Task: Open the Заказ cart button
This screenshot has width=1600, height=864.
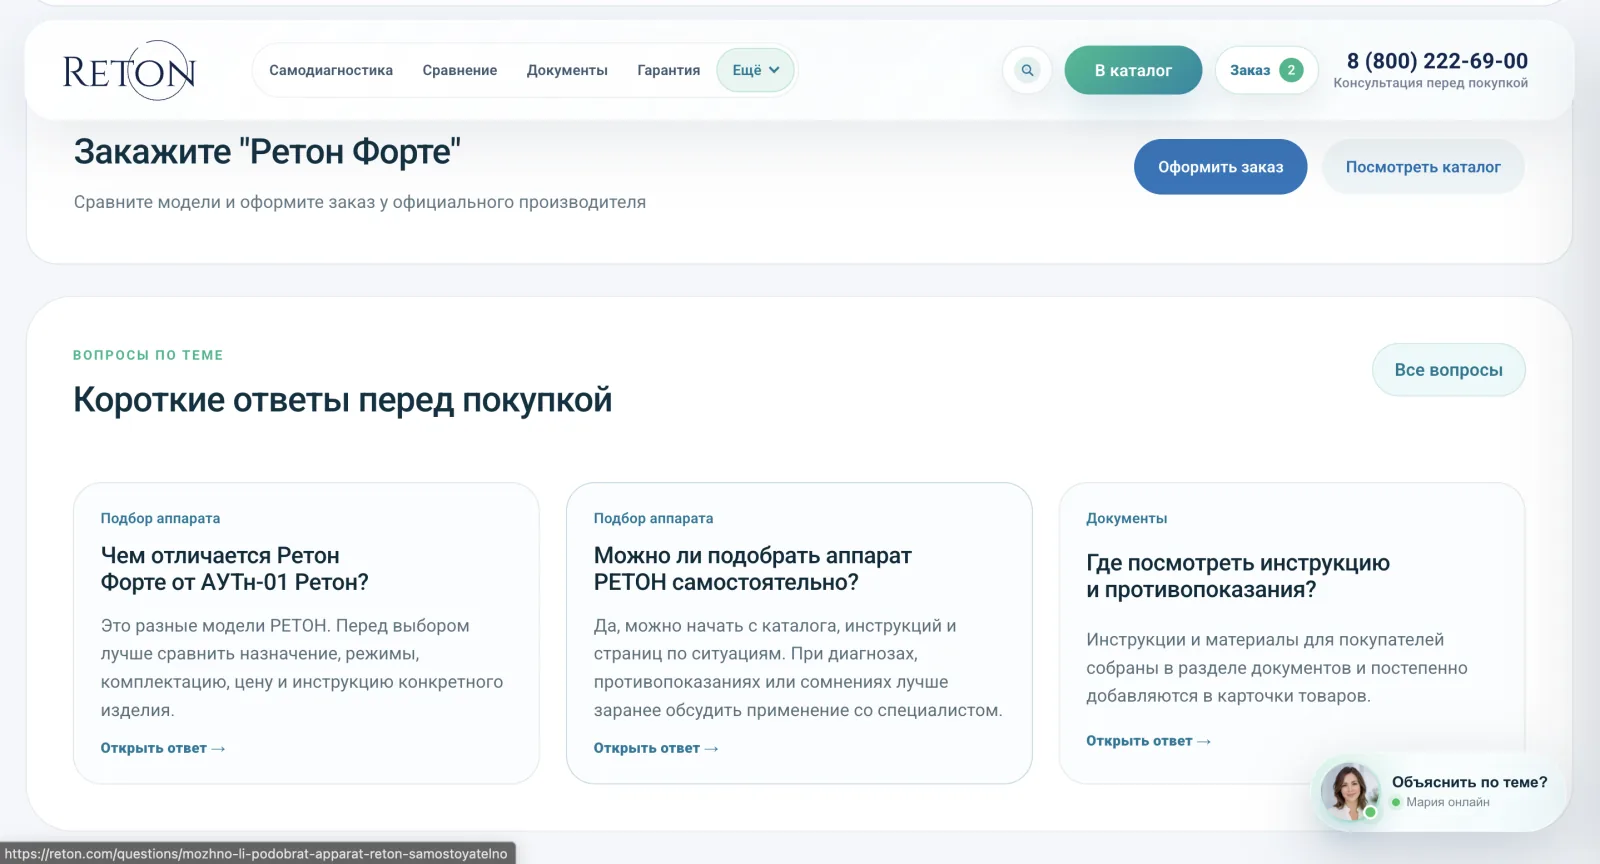Action: (x=1266, y=70)
